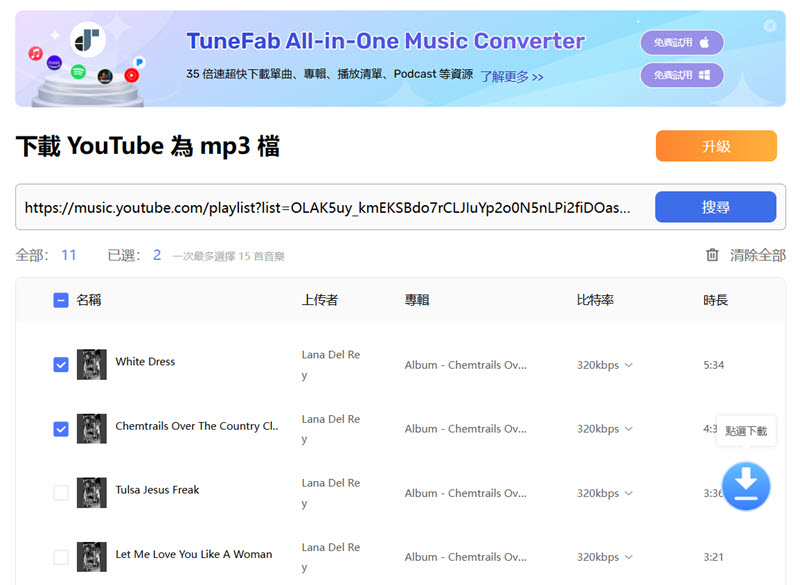Click the Deezer icon in banner
Screen dimensions: 800x585
coord(105,77)
